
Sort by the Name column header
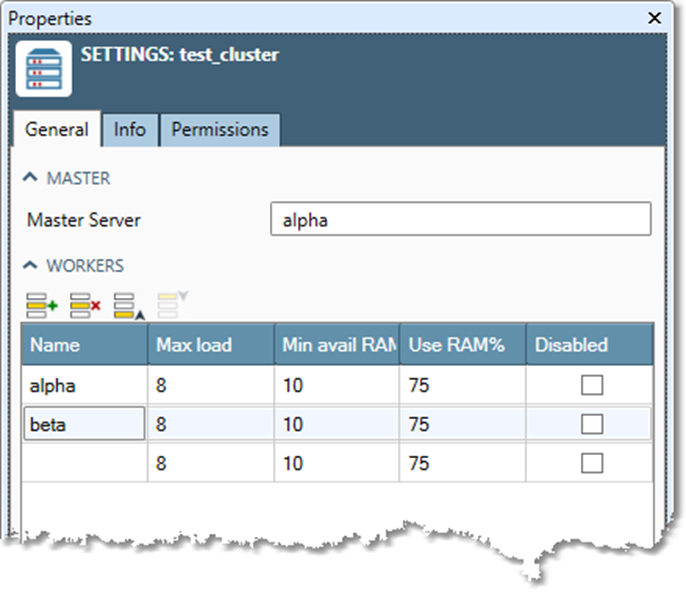click(85, 345)
